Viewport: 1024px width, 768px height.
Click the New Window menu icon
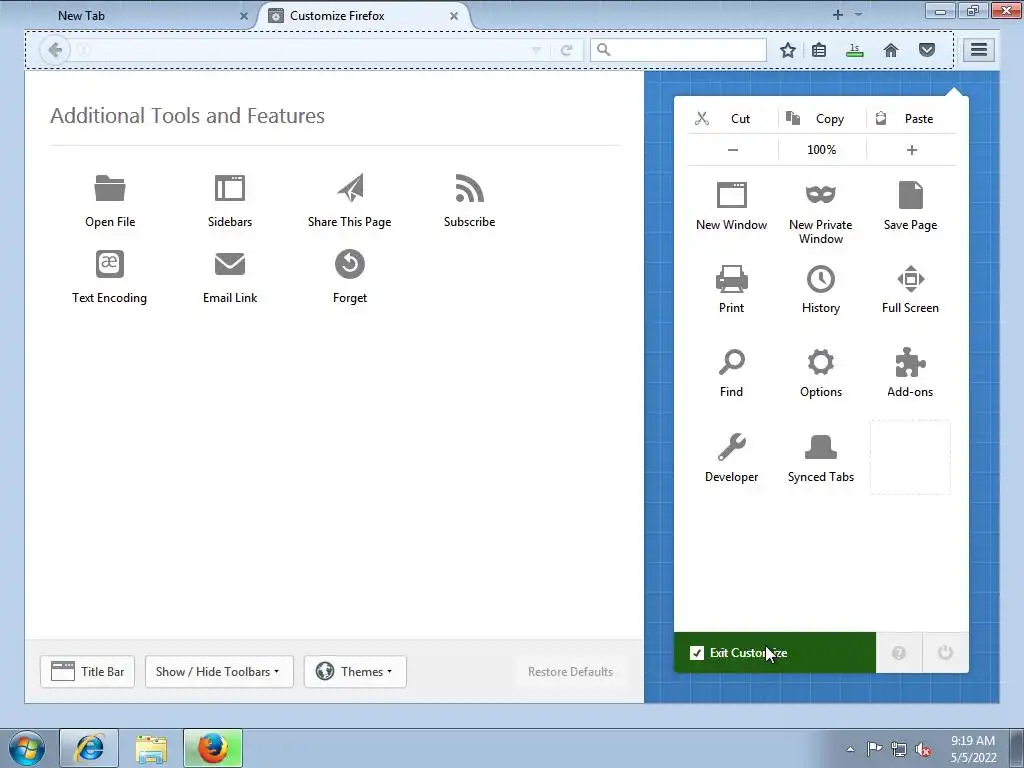click(731, 195)
